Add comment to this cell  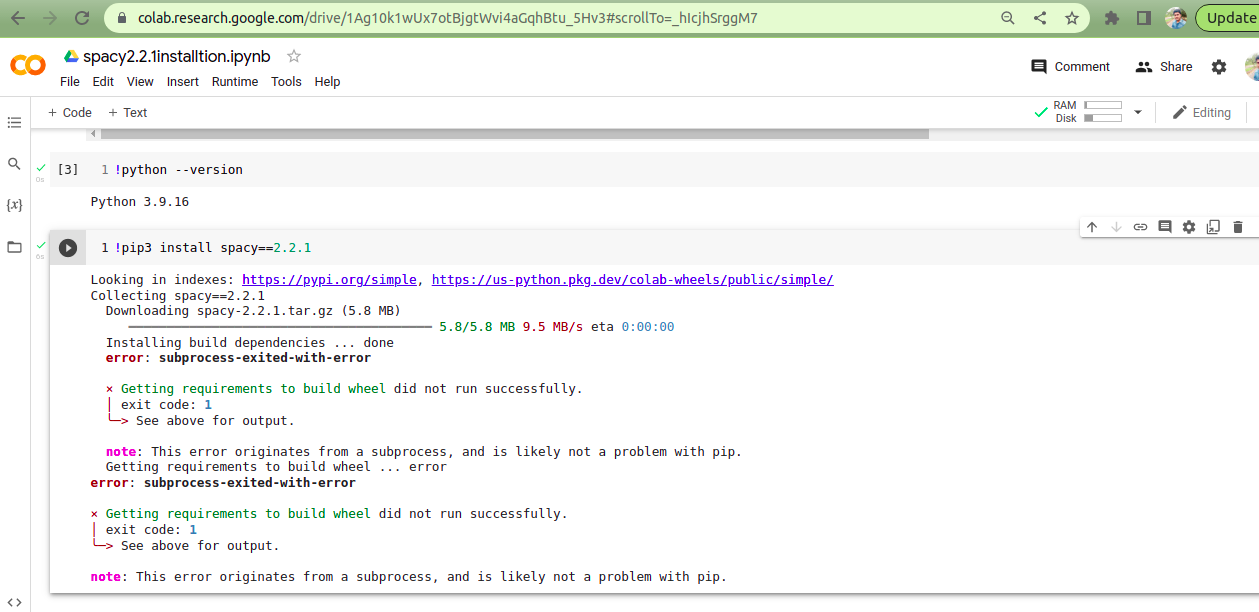pyautogui.click(x=1164, y=227)
